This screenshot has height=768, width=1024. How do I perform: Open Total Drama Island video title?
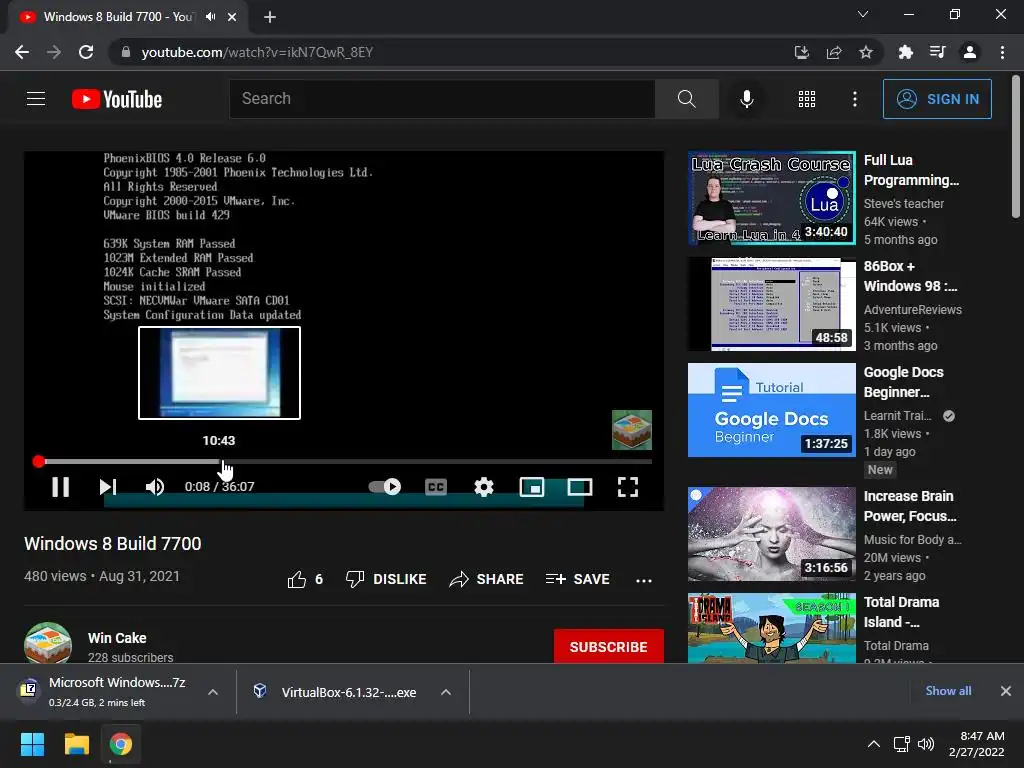pyautogui.click(x=901, y=612)
